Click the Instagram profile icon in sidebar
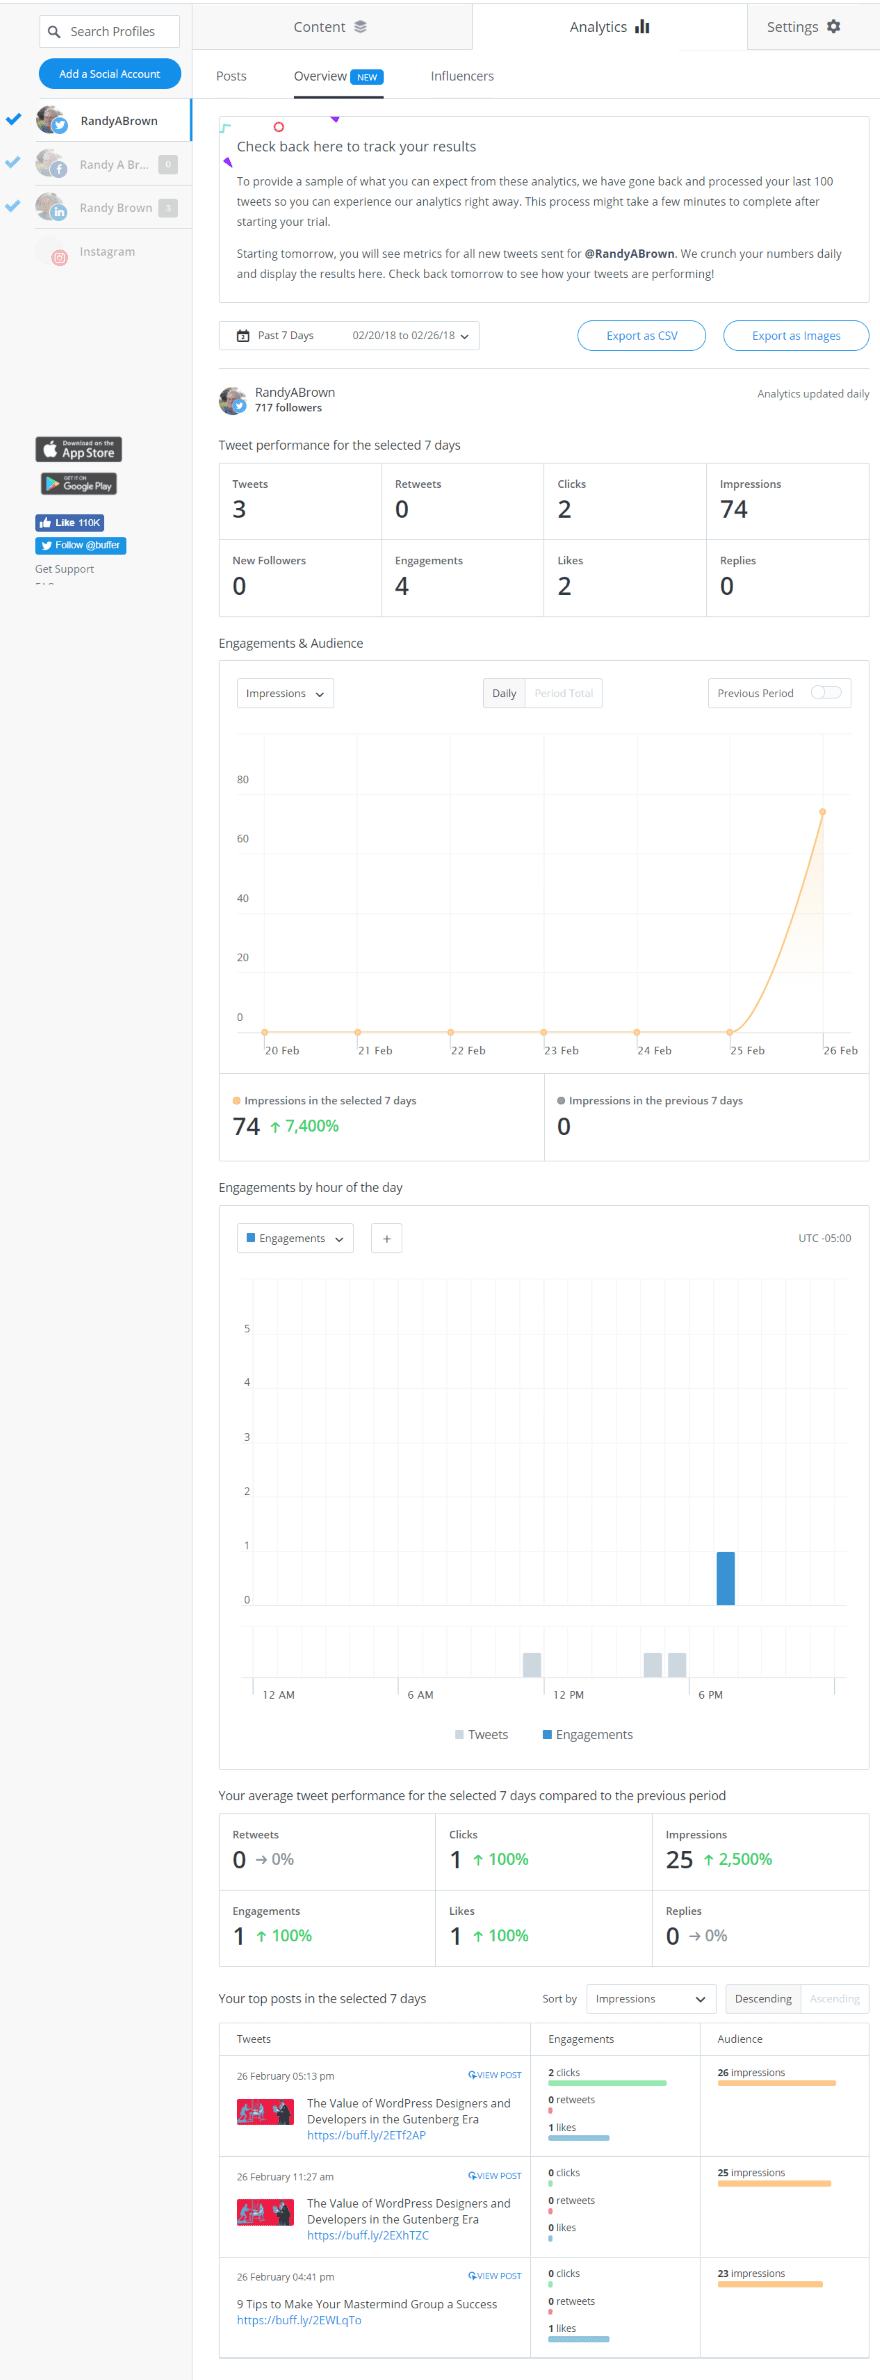 pyautogui.click(x=60, y=257)
